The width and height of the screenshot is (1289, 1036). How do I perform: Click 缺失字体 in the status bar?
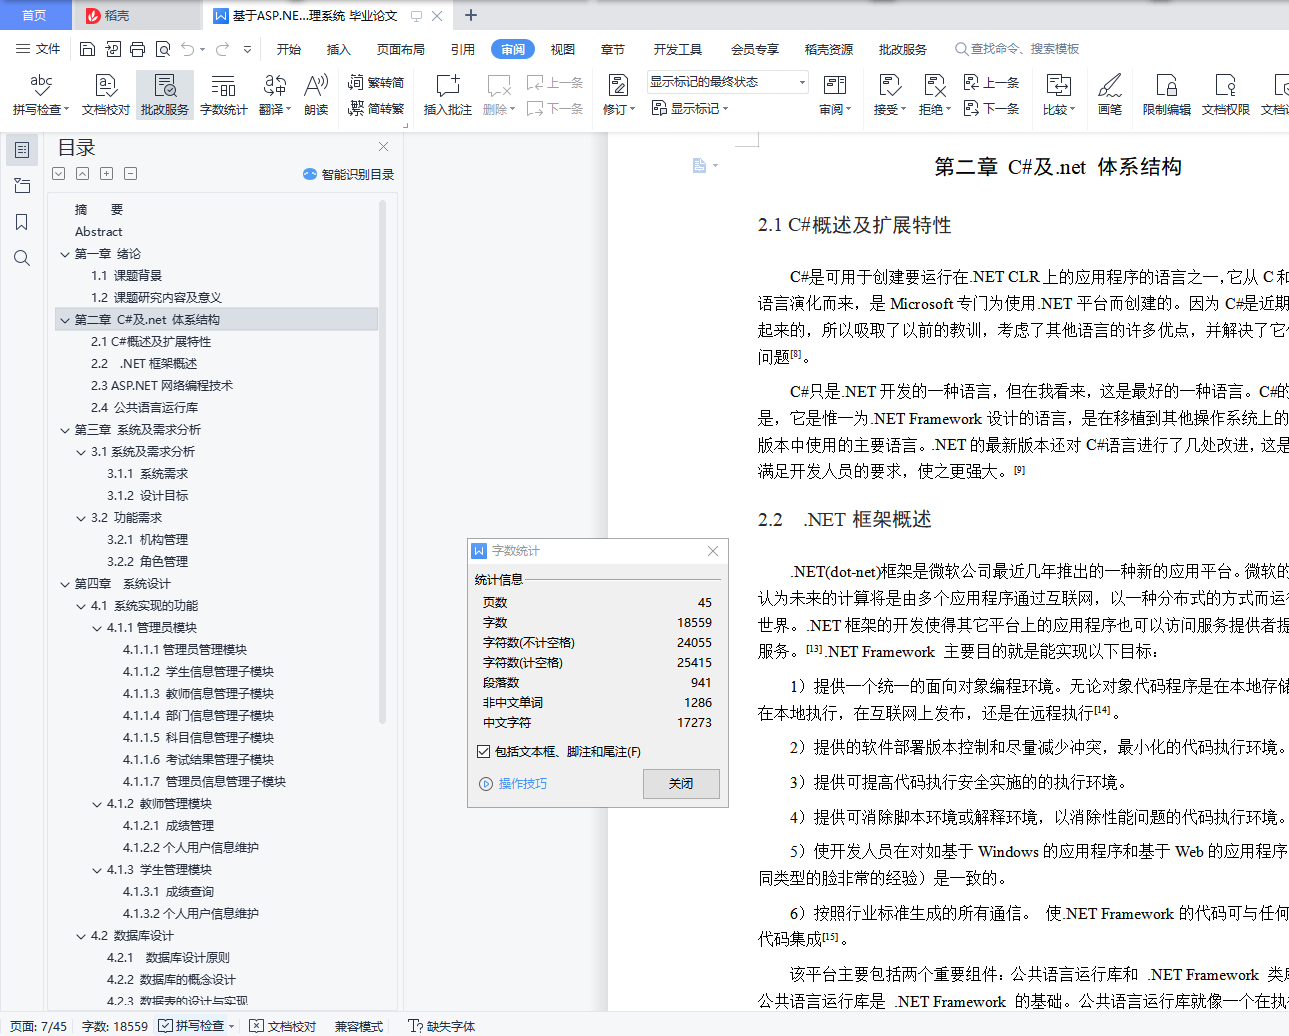(x=442, y=1026)
